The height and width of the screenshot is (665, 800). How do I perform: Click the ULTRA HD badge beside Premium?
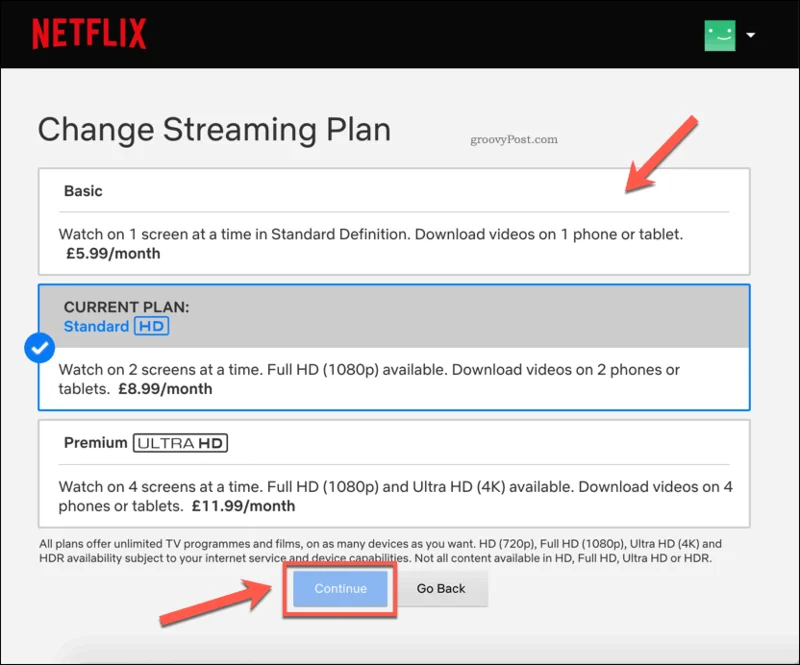point(180,443)
